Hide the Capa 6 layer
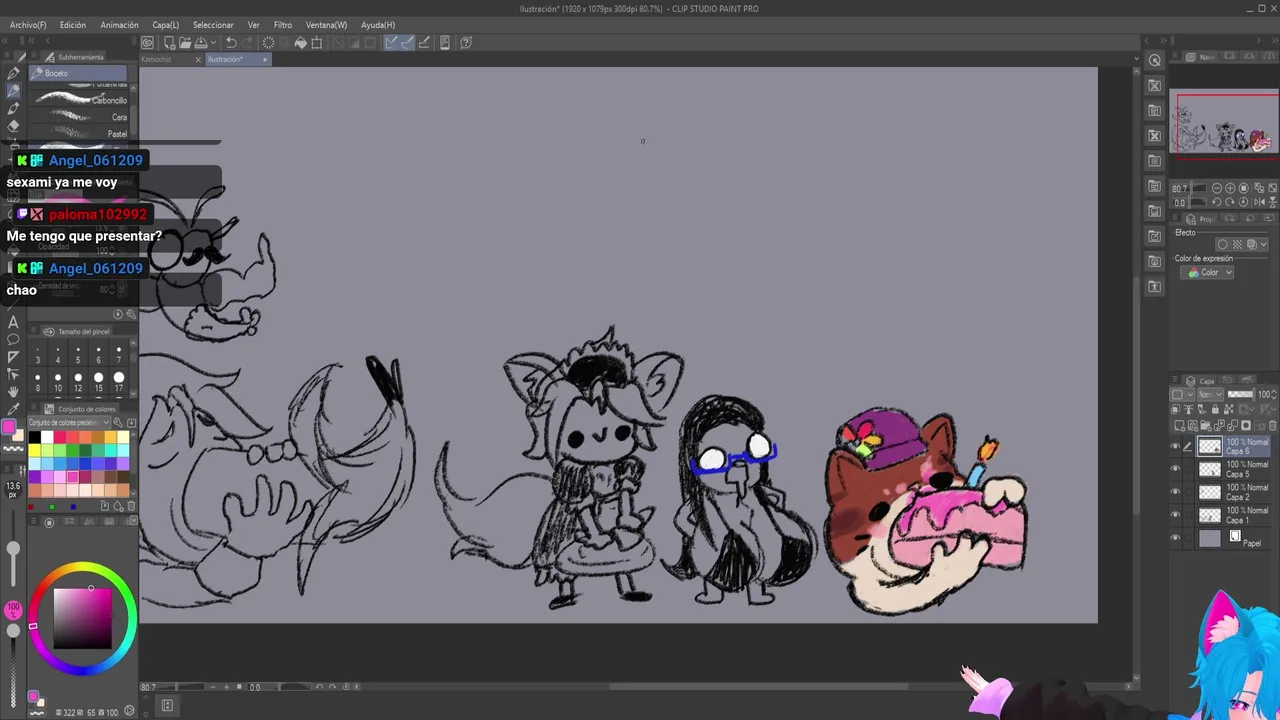This screenshot has width=1280, height=720. (1175, 446)
